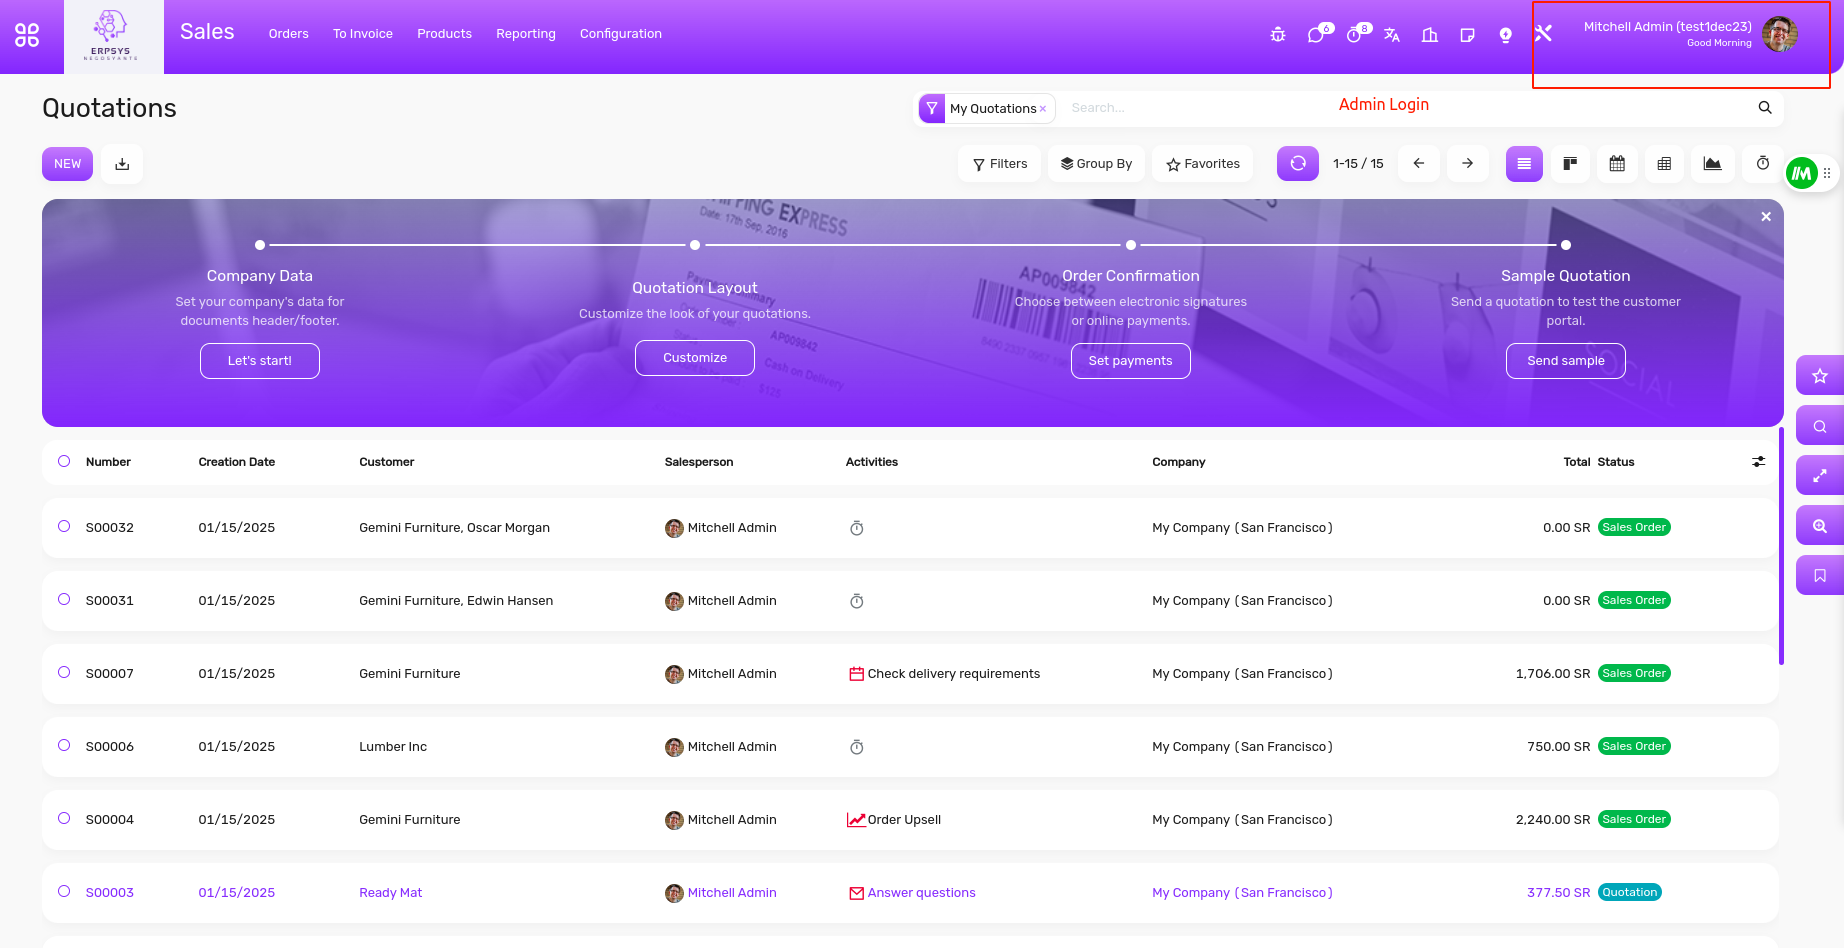
Task: Click the Send sample button
Action: 1565,361
